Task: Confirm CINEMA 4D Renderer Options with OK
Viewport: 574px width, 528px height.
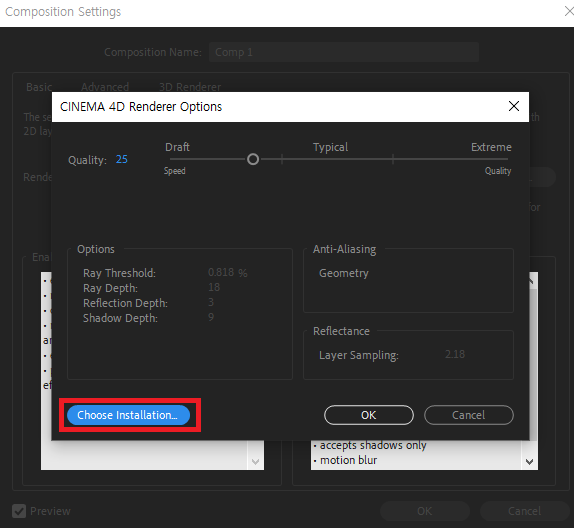Action: click(x=369, y=415)
